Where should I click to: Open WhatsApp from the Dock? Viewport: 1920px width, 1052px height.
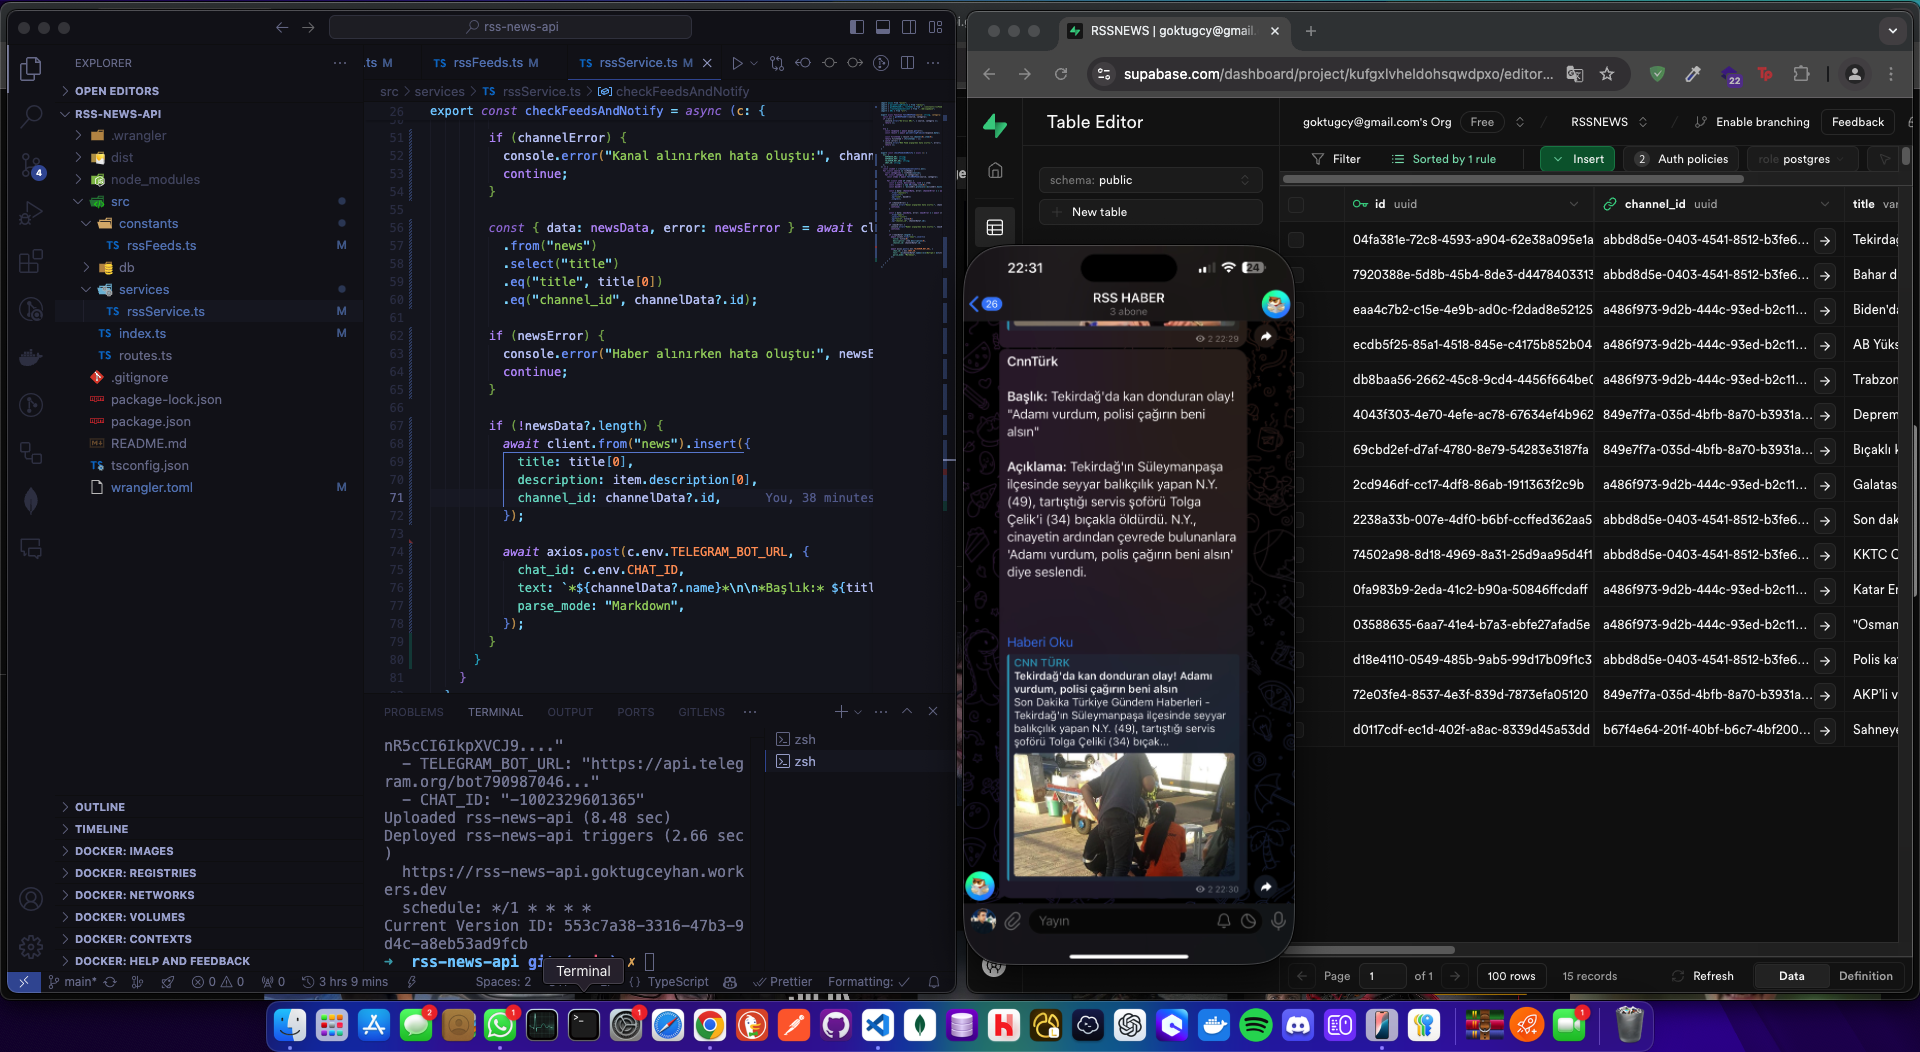(500, 1025)
